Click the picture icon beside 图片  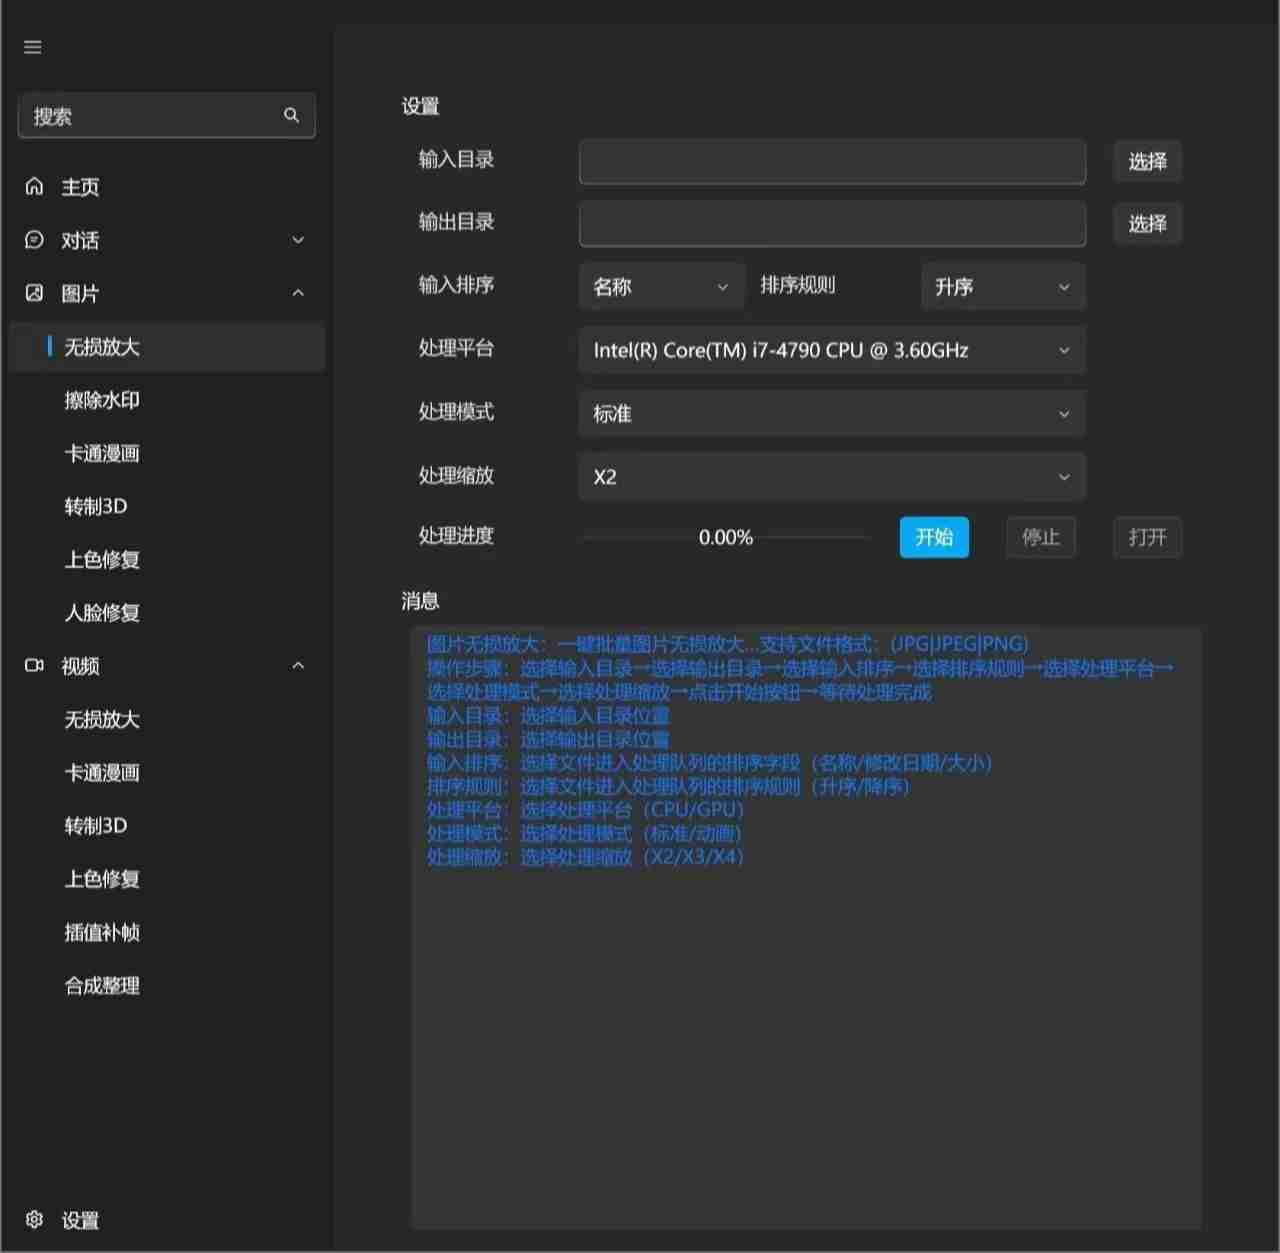[33, 293]
